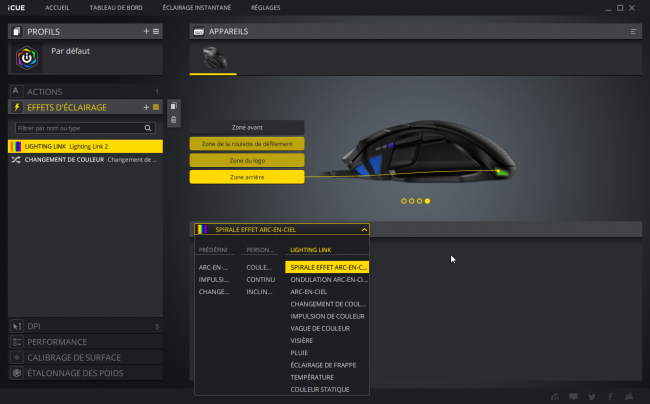Viewport: 650px width, 404px height.
Task: Click the trash delete icon
Action: pyautogui.click(x=174, y=120)
